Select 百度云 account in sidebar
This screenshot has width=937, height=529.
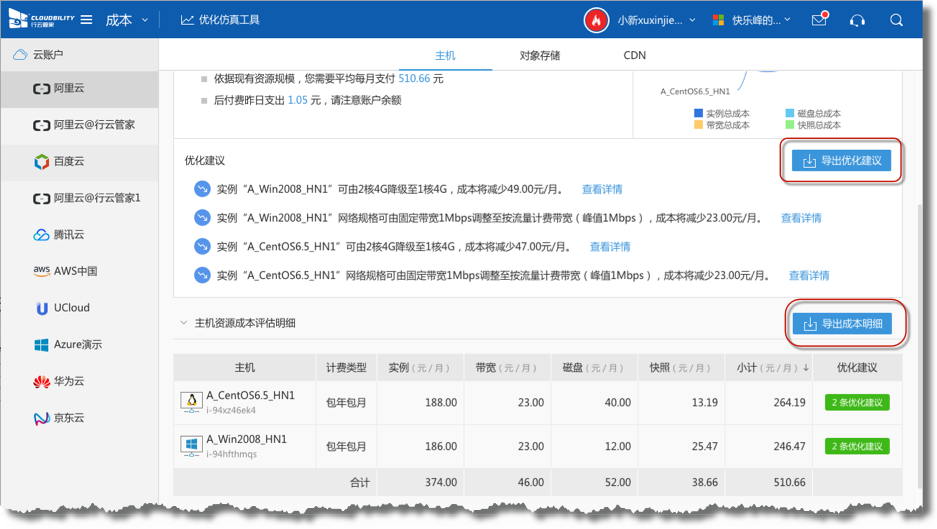68,161
